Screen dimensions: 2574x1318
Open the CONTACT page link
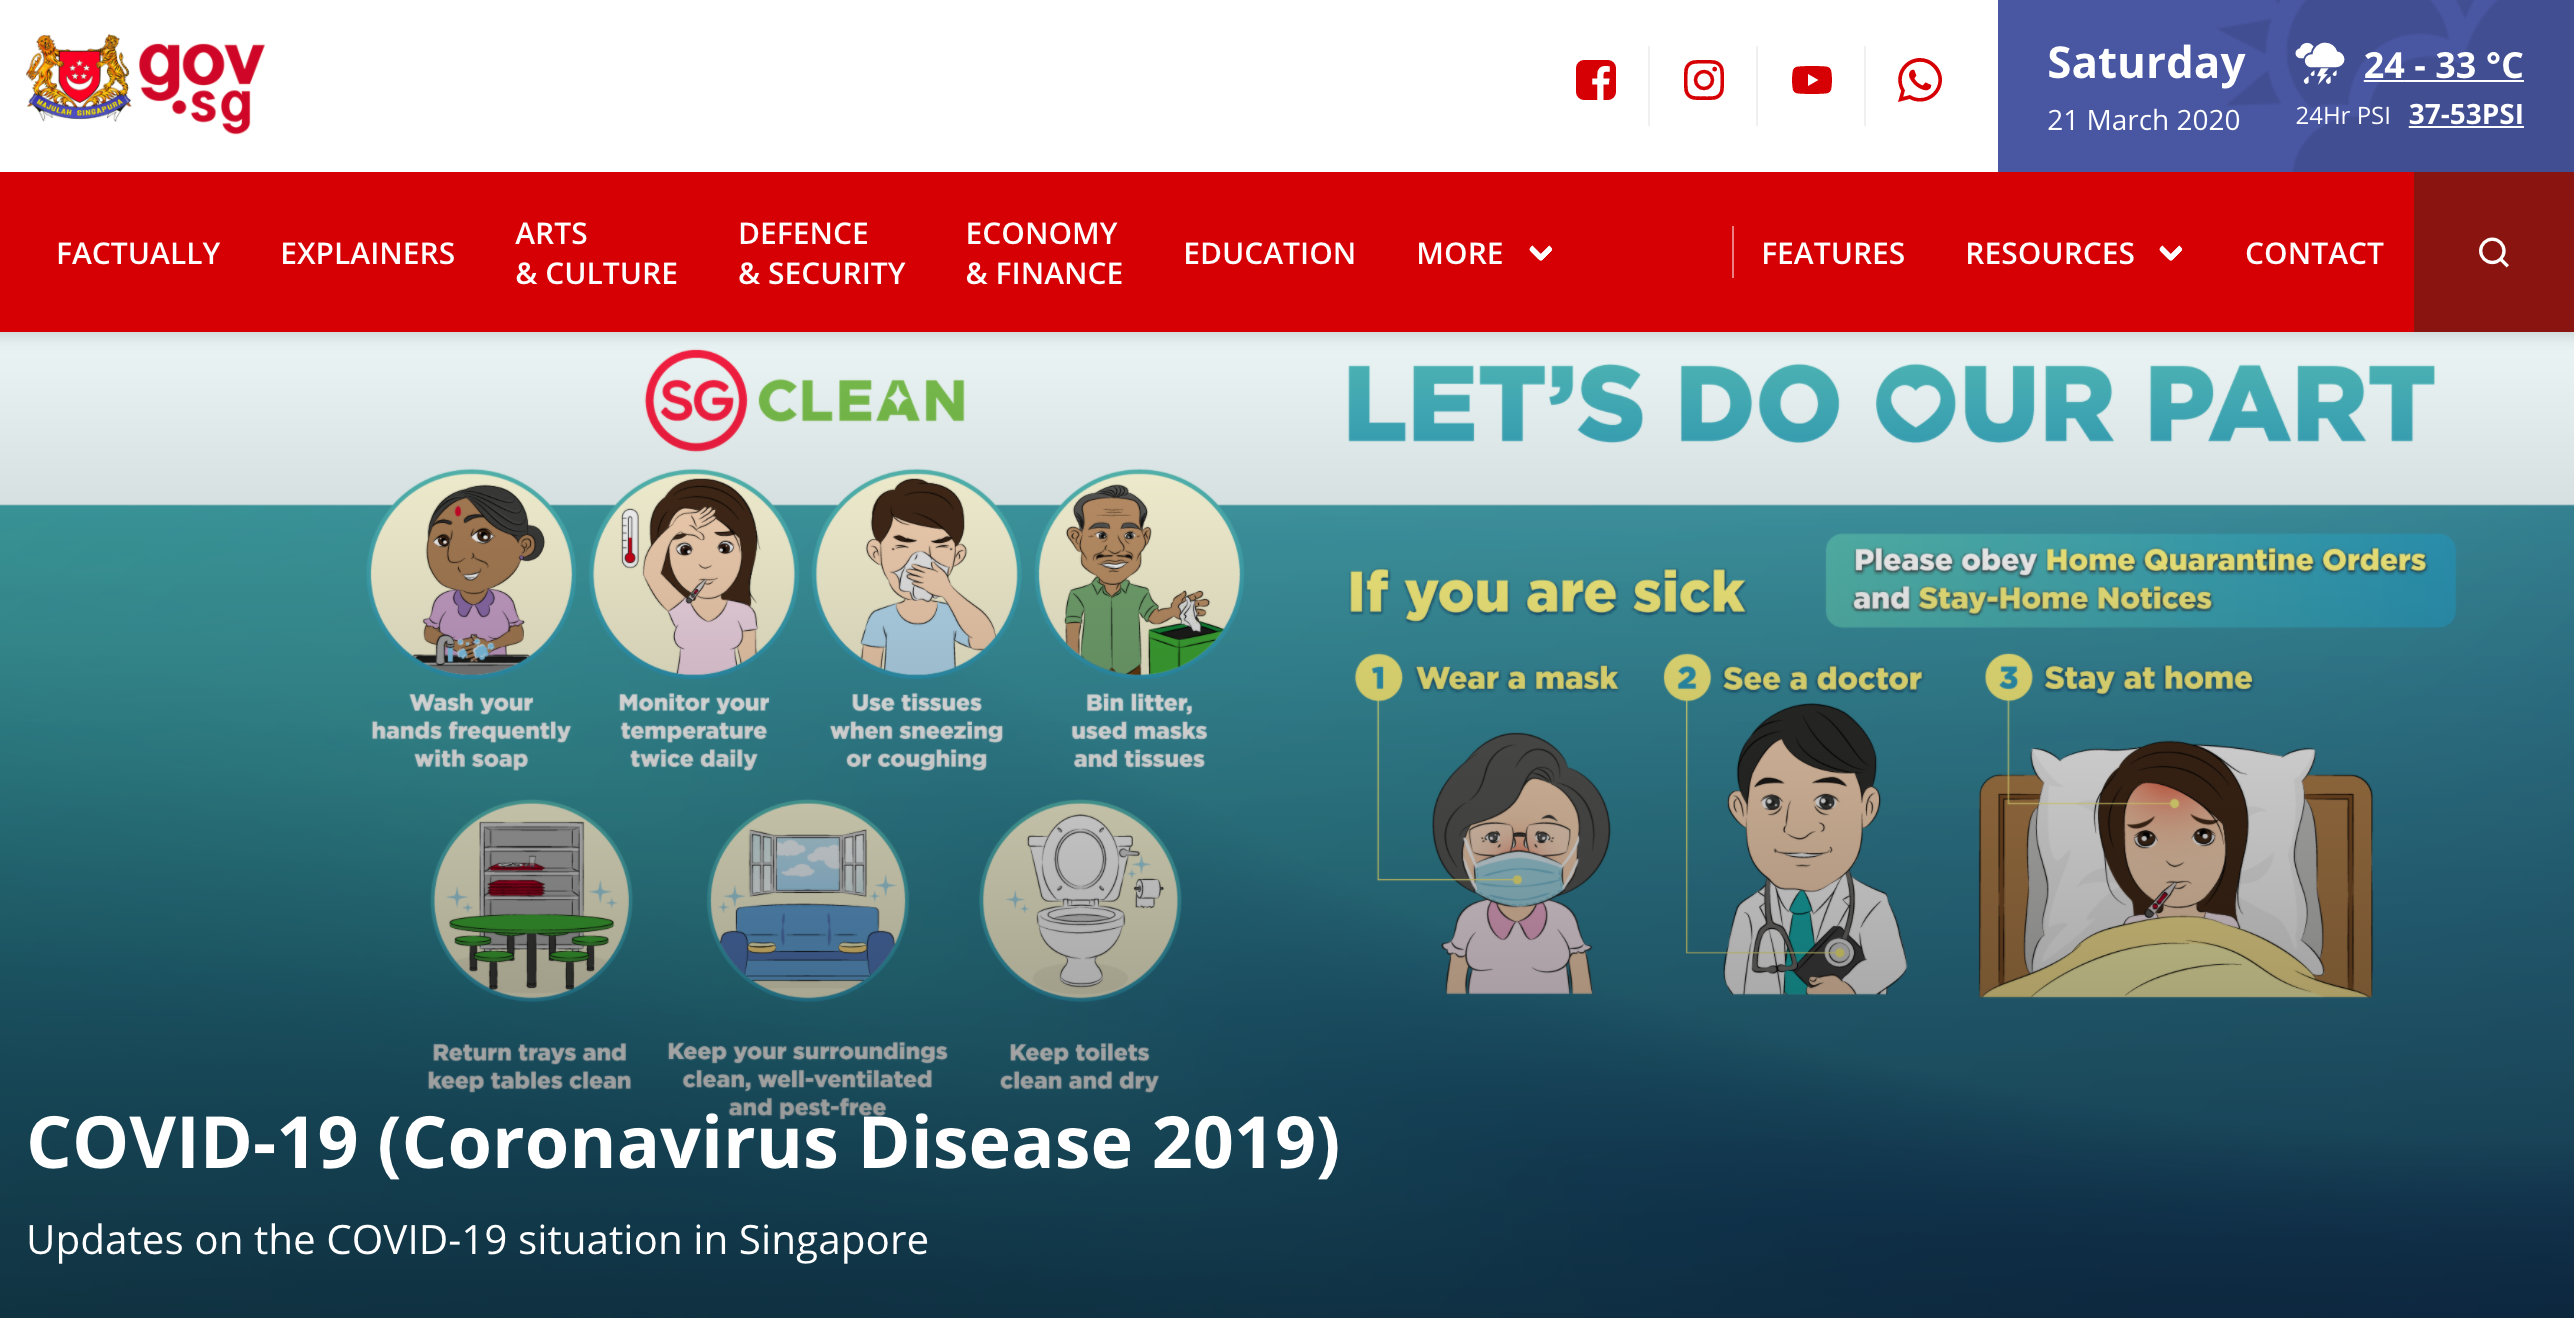point(2314,253)
